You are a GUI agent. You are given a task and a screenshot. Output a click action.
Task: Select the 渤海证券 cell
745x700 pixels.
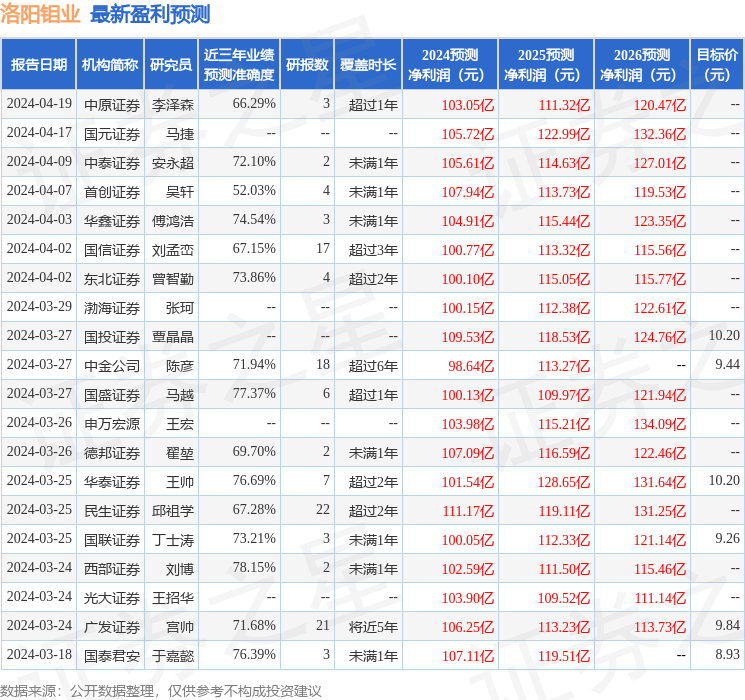(x=112, y=308)
